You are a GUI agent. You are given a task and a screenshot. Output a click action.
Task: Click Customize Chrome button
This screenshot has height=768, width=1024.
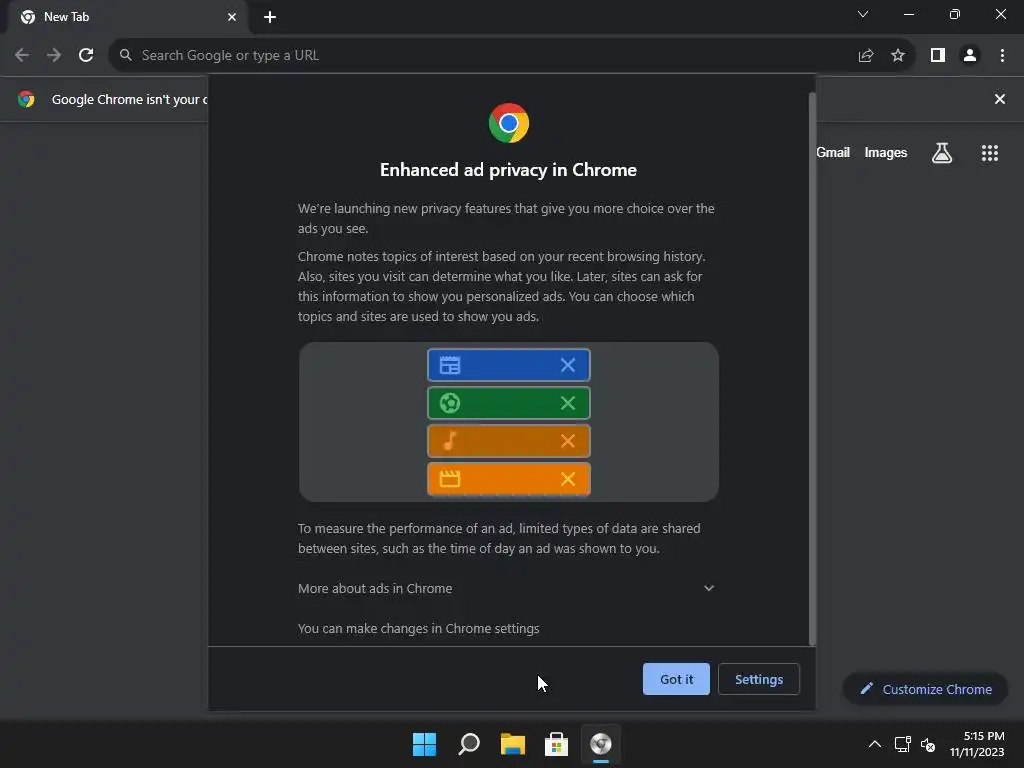point(925,689)
